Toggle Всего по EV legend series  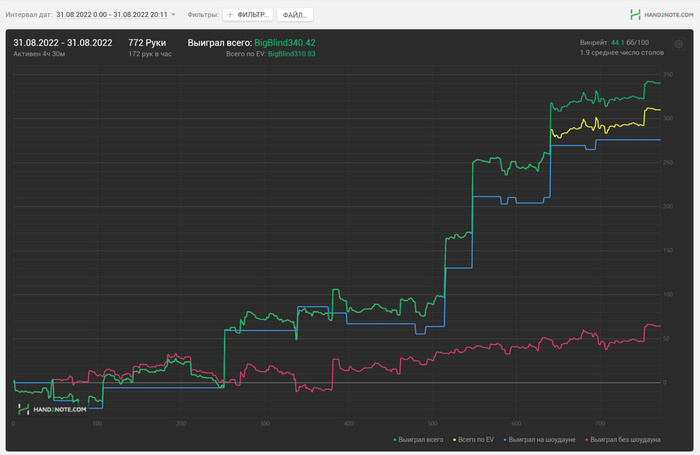click(x=473, y=440)
